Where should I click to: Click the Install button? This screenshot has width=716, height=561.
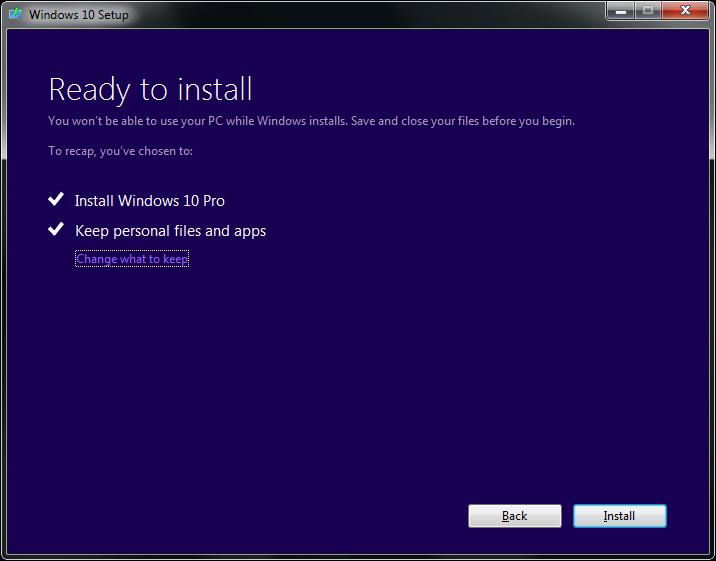620,516
